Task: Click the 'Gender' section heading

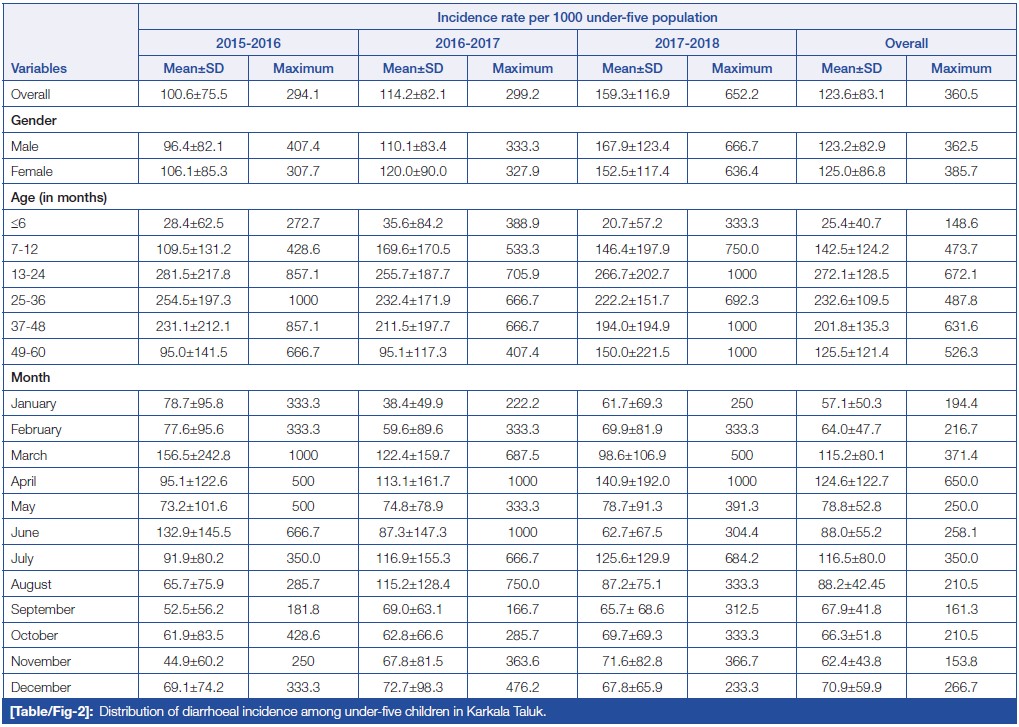Action: [33, 120]
